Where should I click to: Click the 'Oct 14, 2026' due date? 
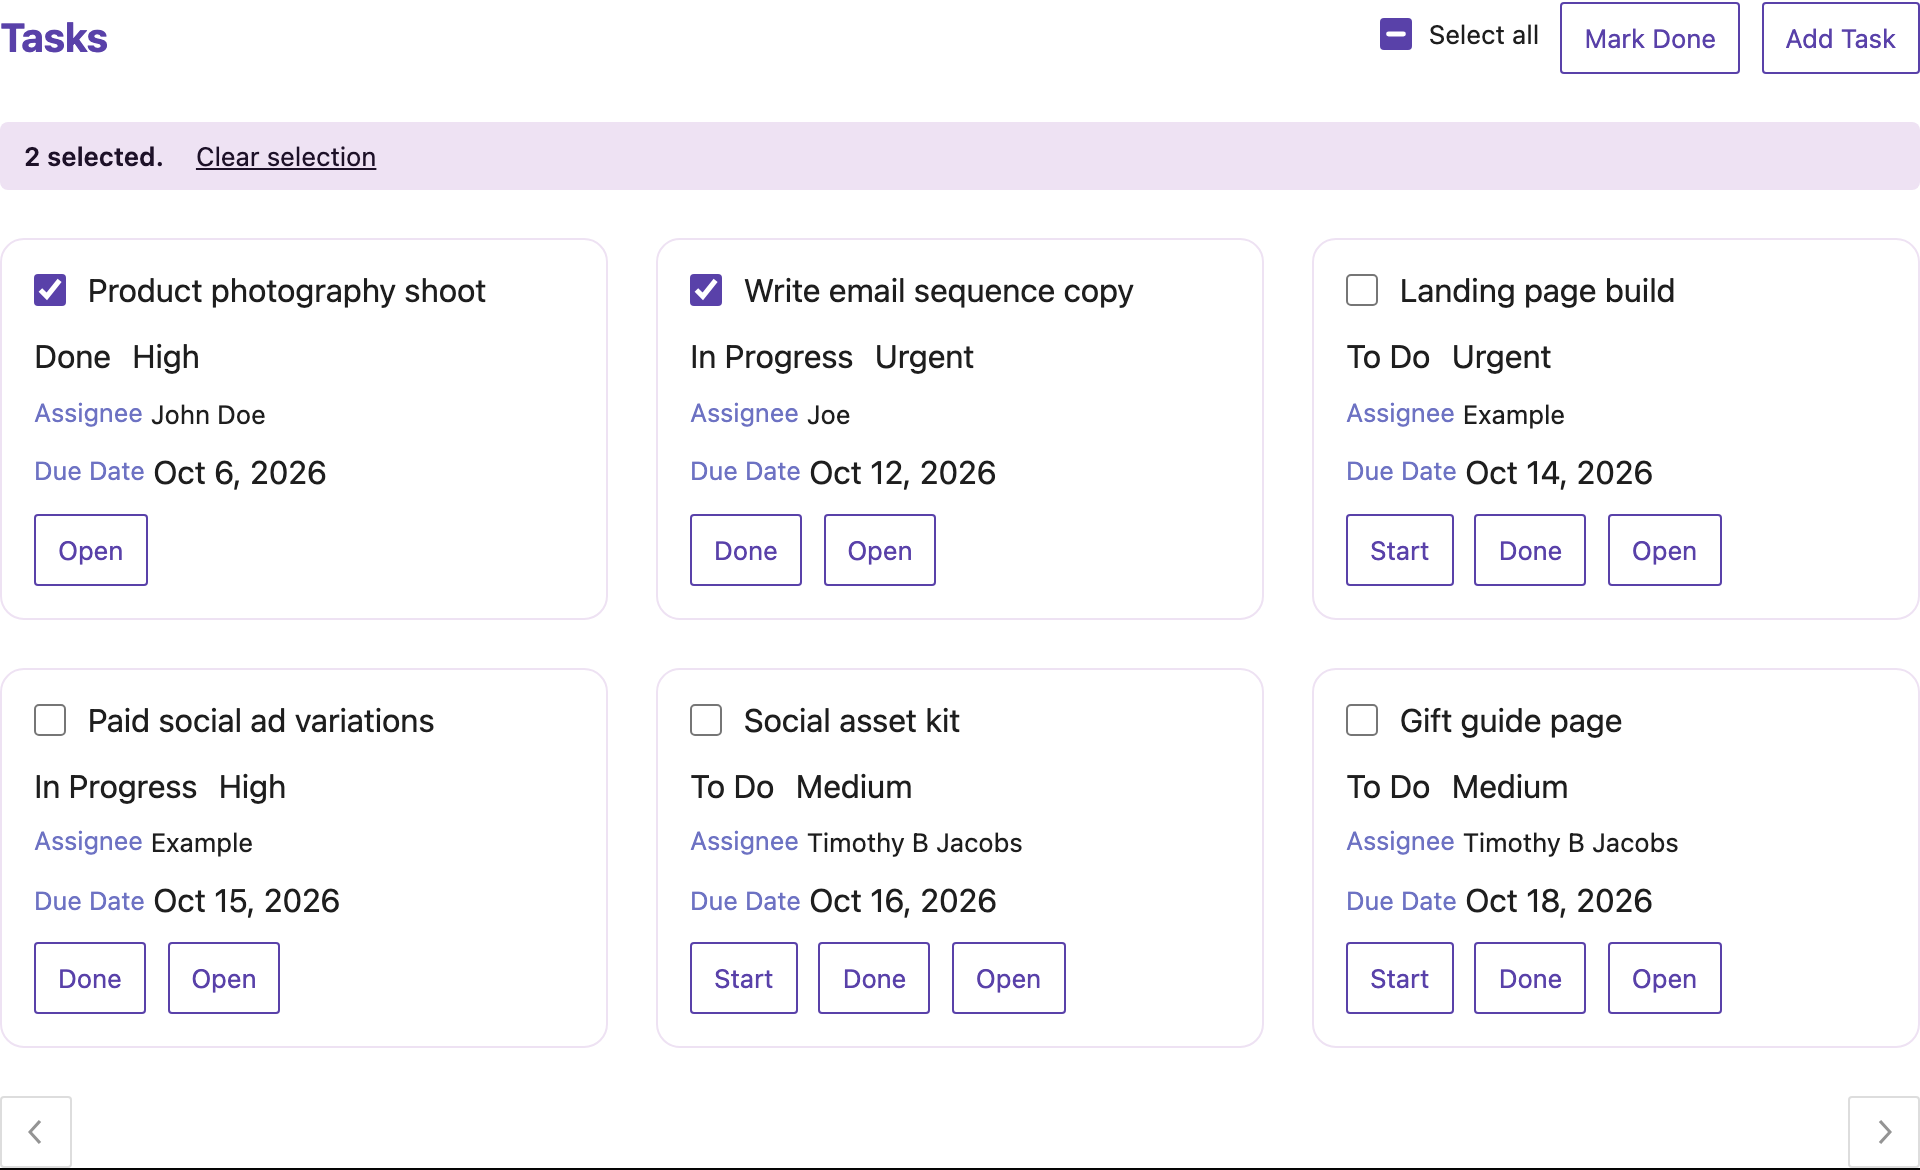tap(1559, 472)
